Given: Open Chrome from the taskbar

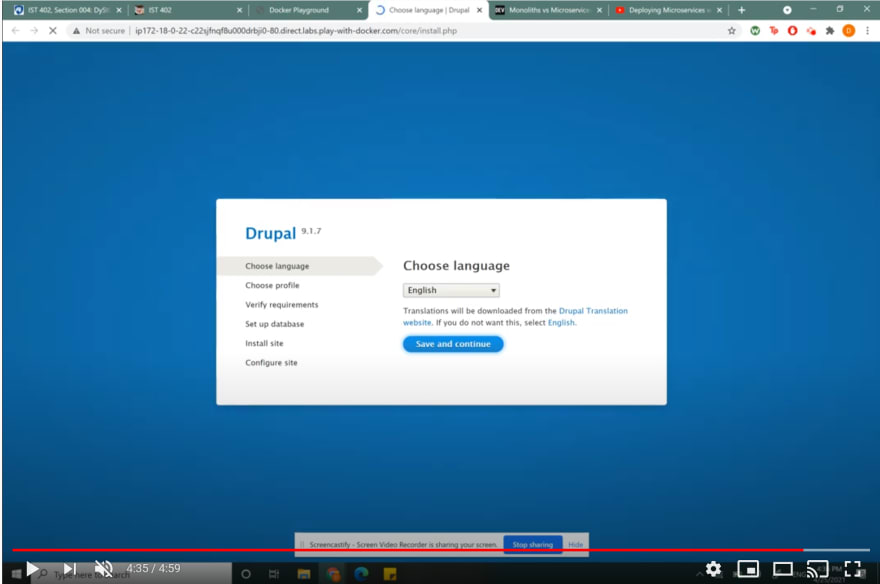Looking at the screenshot, I should (333, 574).
